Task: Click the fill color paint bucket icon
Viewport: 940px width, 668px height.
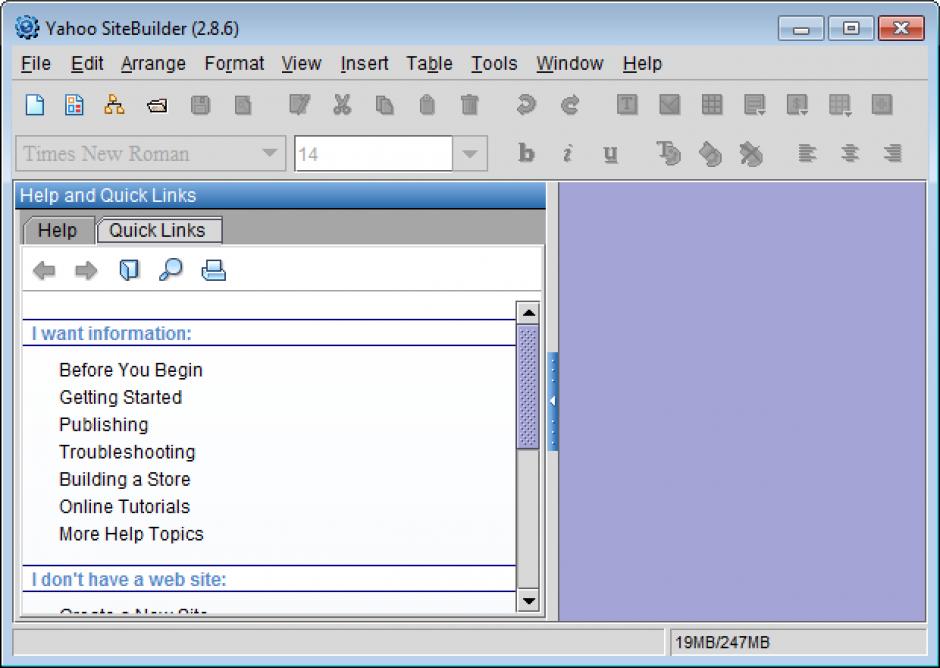Action: tap(710, 154)
